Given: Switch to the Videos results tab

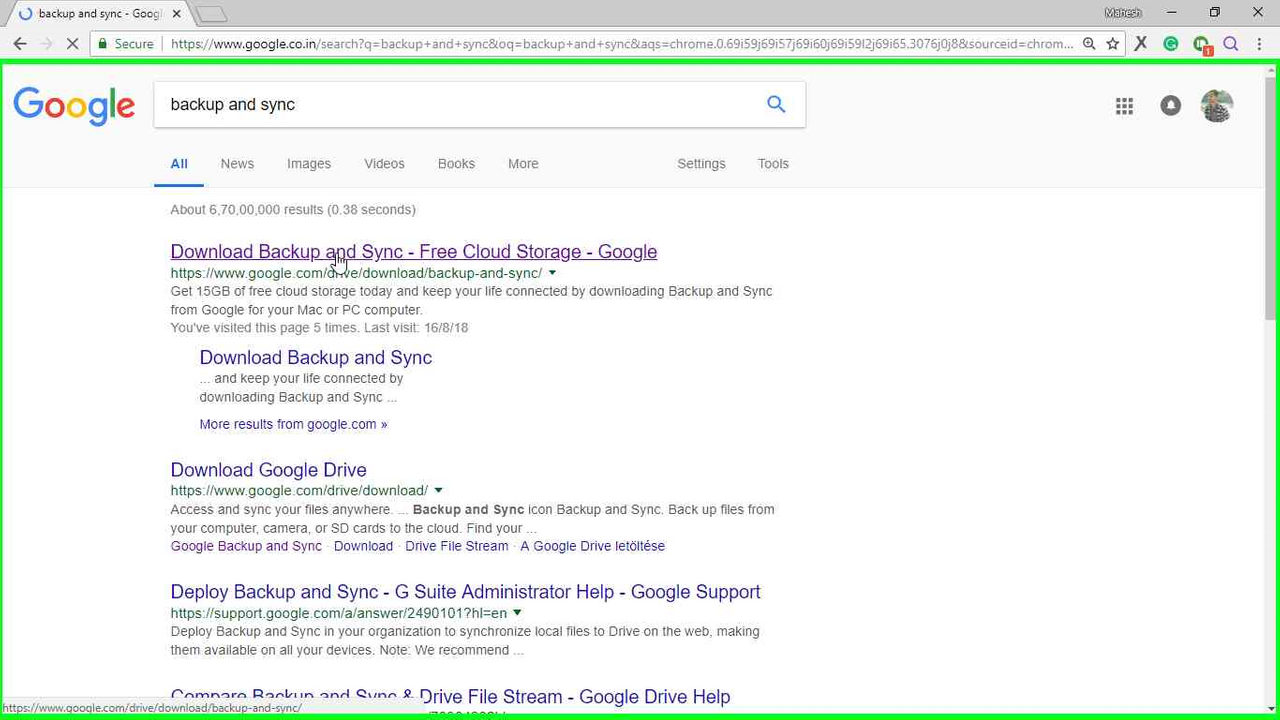Looking at the screenshot, I should pos(384,164).
